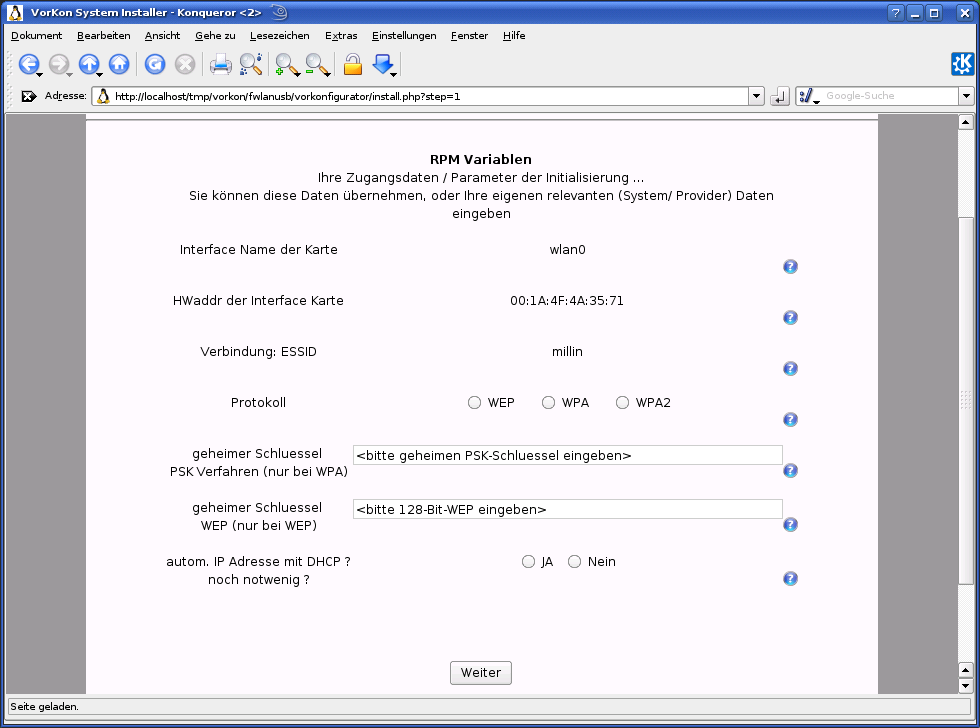The width and height of the screenshot is (980, 728).
Task: Open help for Verbindung: ESSID
Action: [790, 369]
